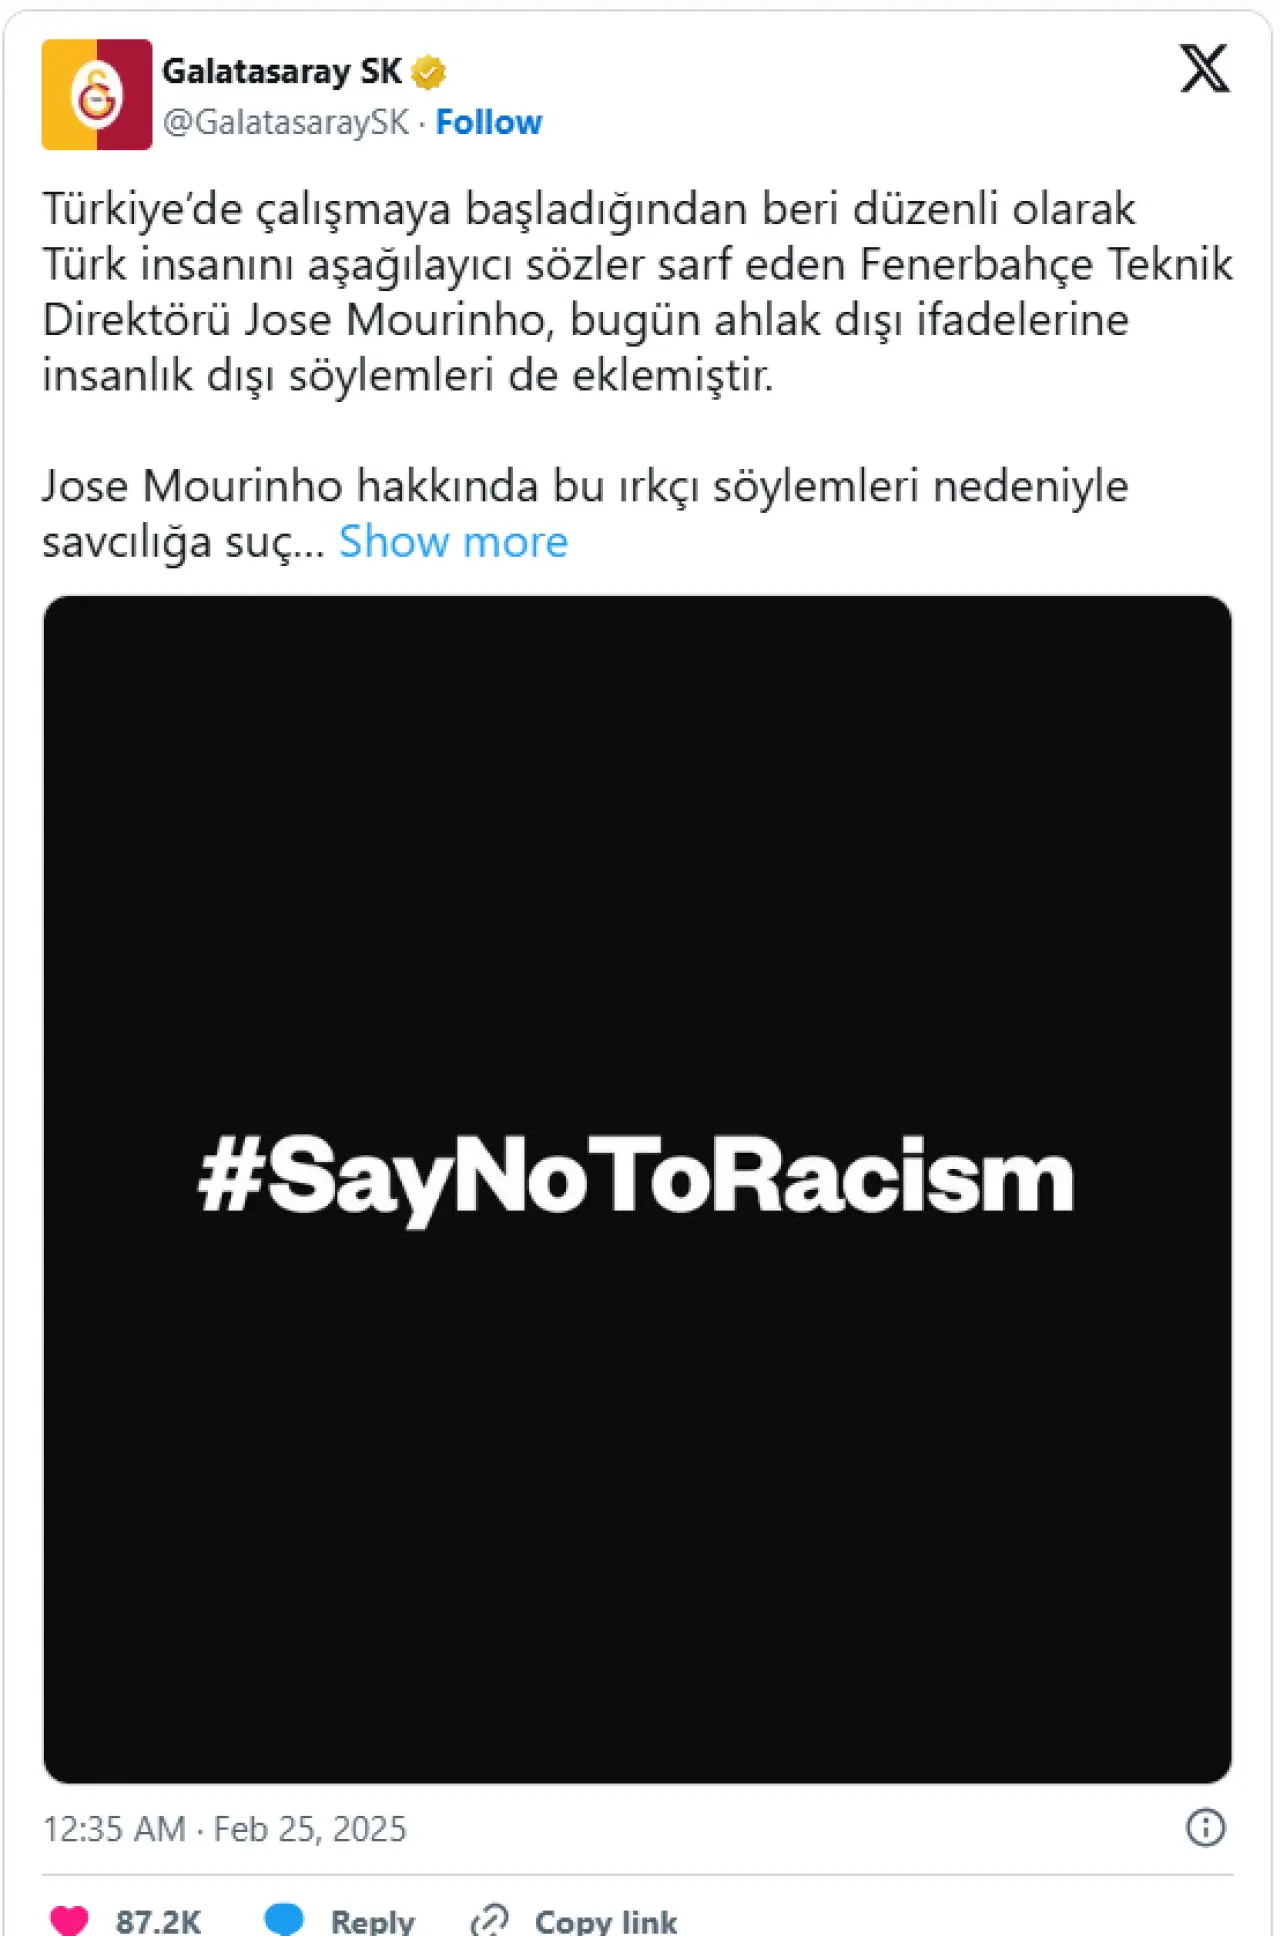Click the Reply label
This screenshot has width=1280, height=1936.
point(373,1921)
